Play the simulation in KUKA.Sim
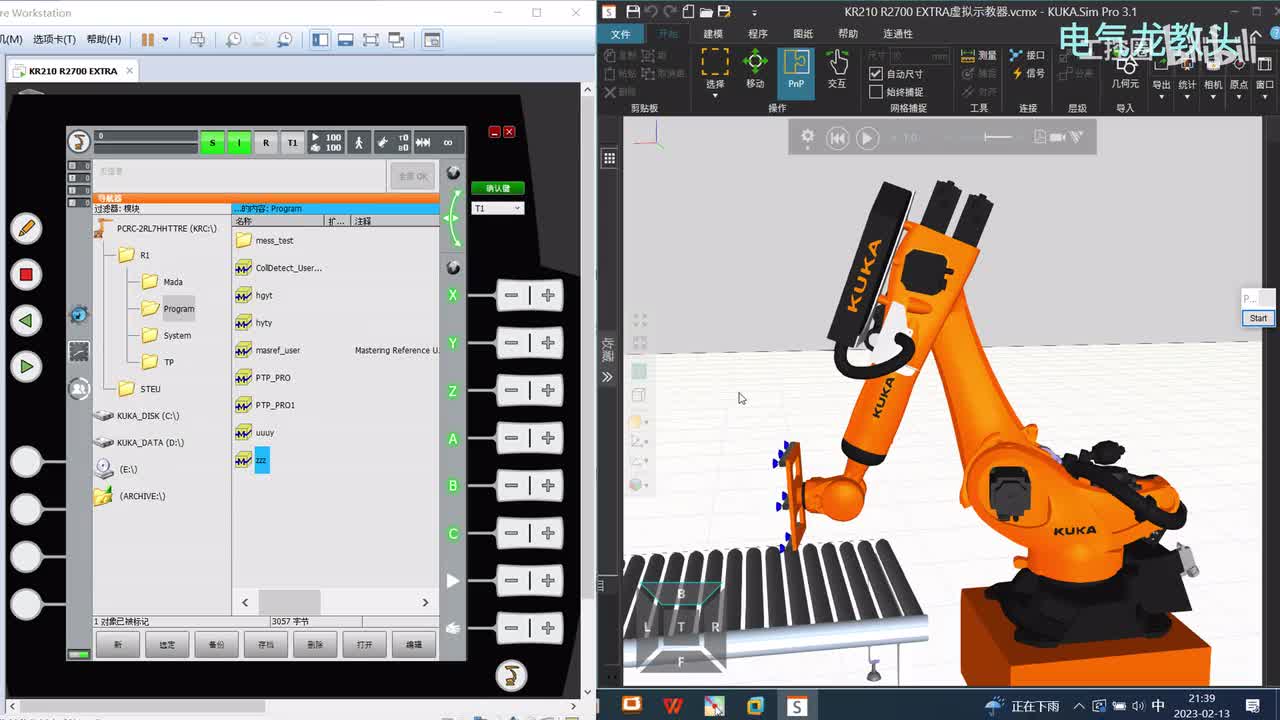Screen dimensions: 1280x720 coord(867,138)
